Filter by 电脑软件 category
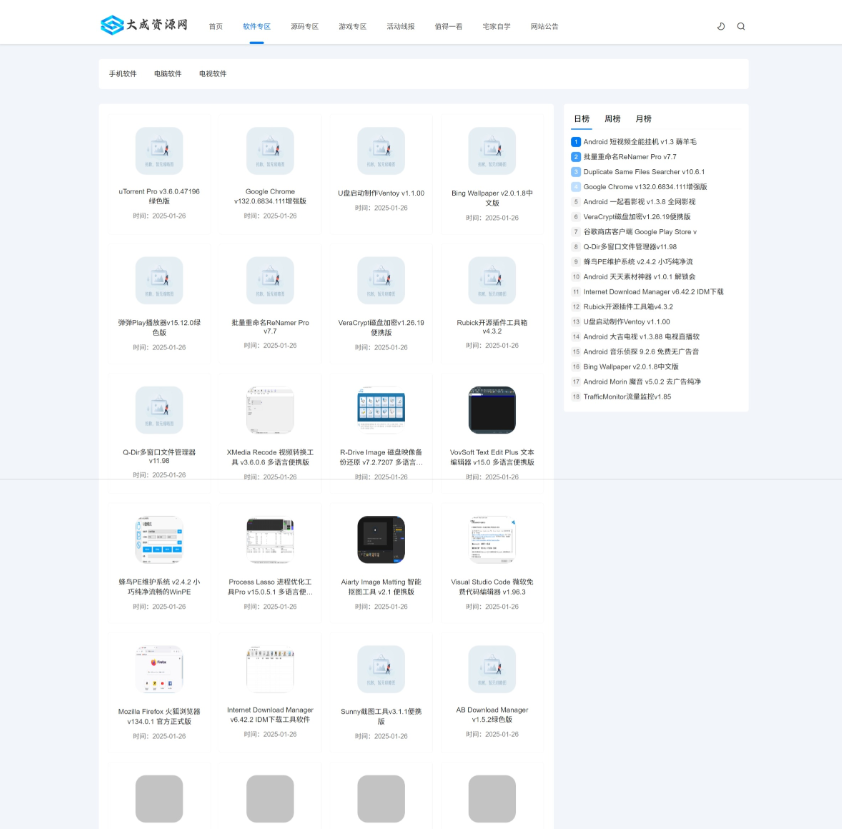This screenshot has height=829, width=842. tap(168, 74)
